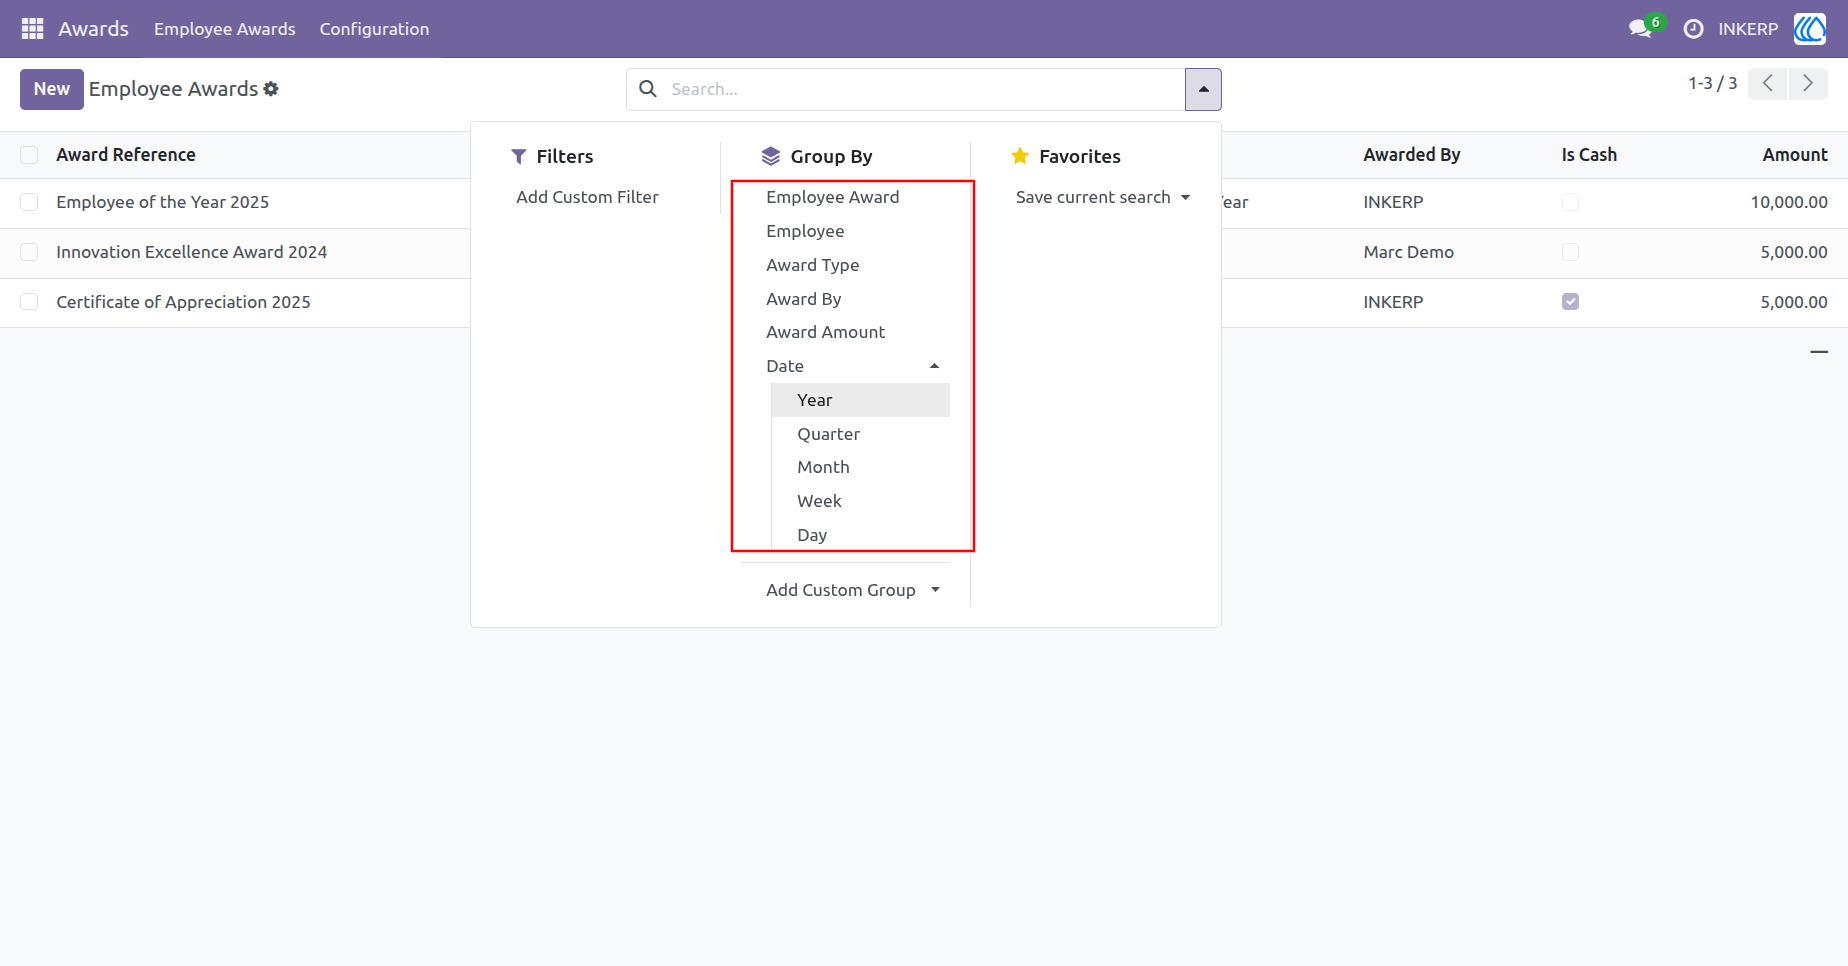The width and height of the screenshot is (1848, 966).
Task: Open Innovation Excellence Award 2024 record
Action: tap(192, 252)
